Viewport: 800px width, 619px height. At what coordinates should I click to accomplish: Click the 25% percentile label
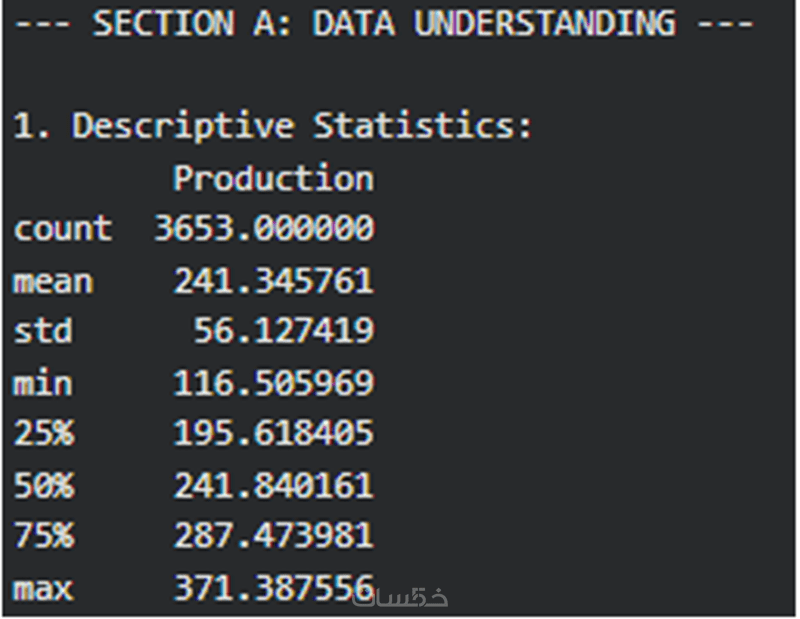[42, 434]
